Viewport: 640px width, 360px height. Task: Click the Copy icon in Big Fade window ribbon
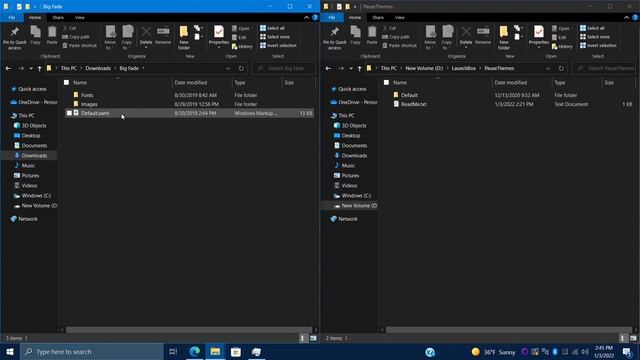pyautogui.click(x=36, y=35)
